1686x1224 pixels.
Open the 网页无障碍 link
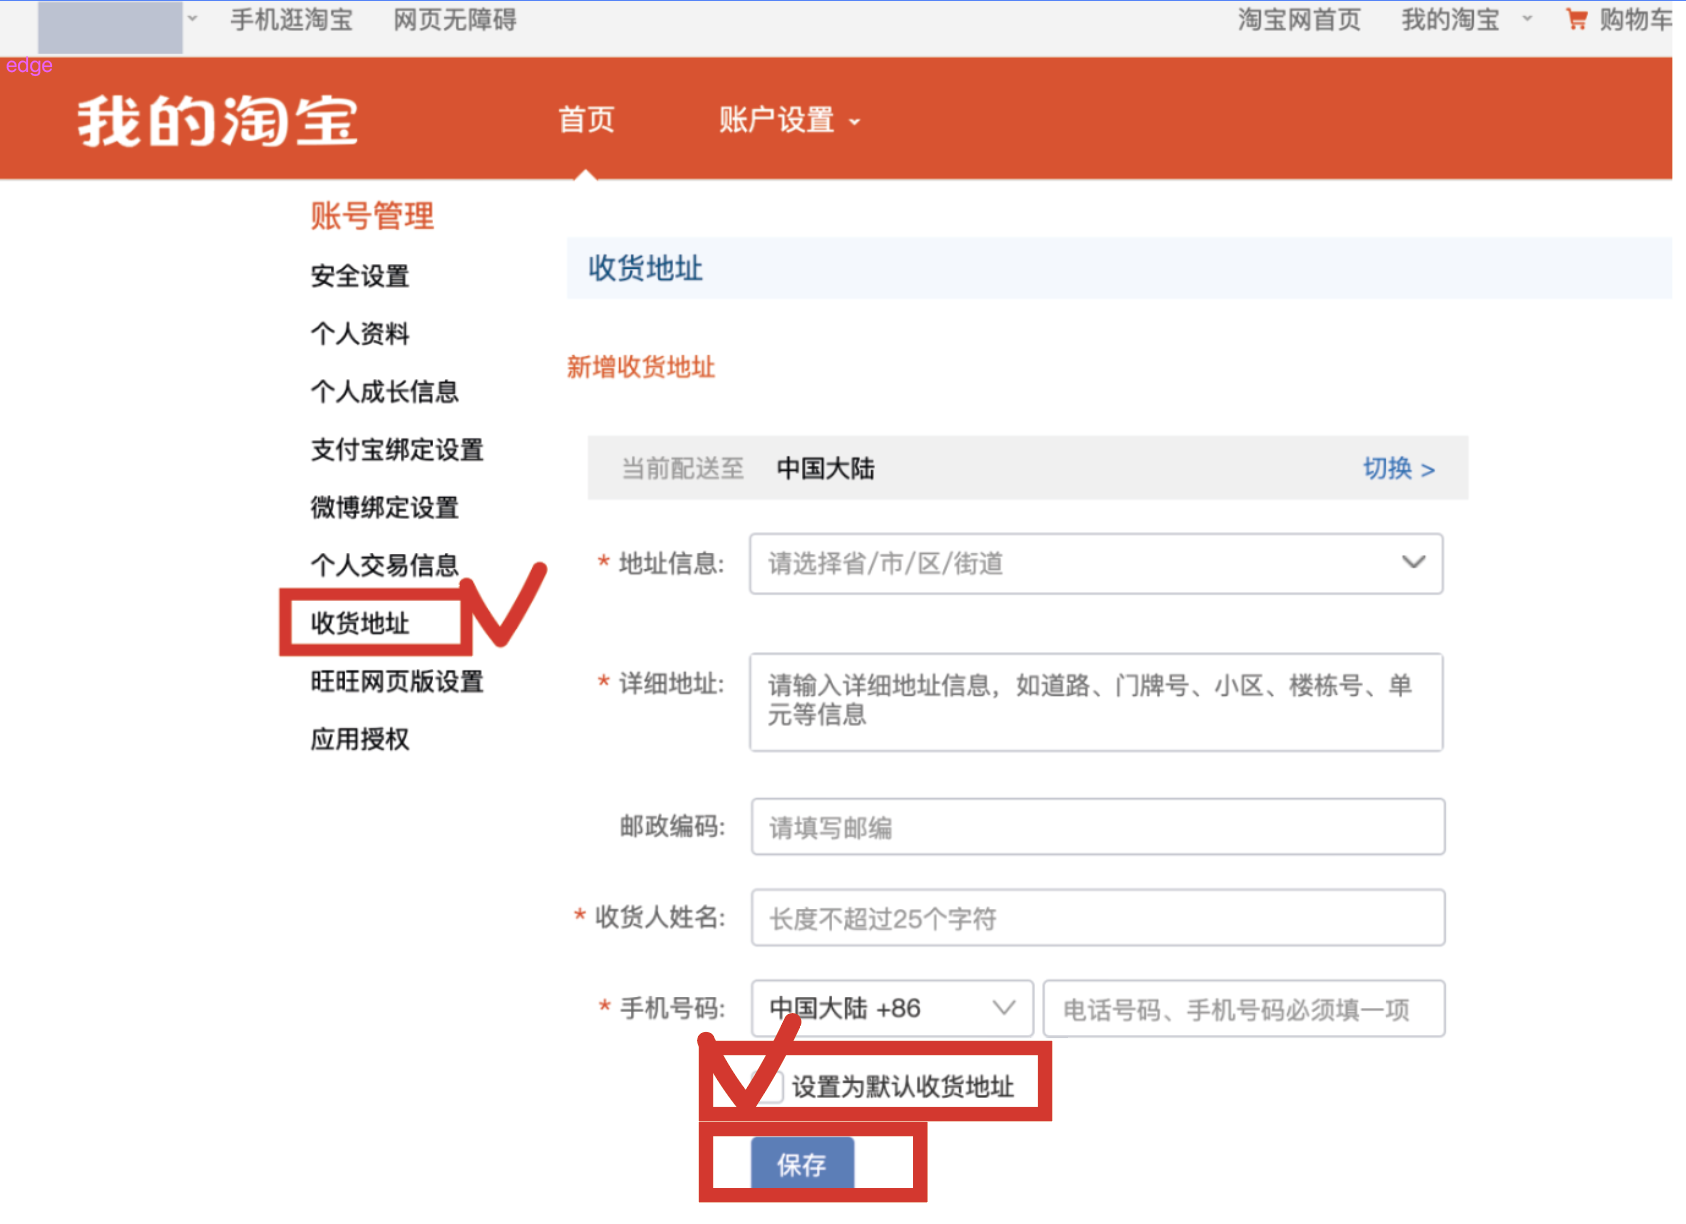pos(455,20)
